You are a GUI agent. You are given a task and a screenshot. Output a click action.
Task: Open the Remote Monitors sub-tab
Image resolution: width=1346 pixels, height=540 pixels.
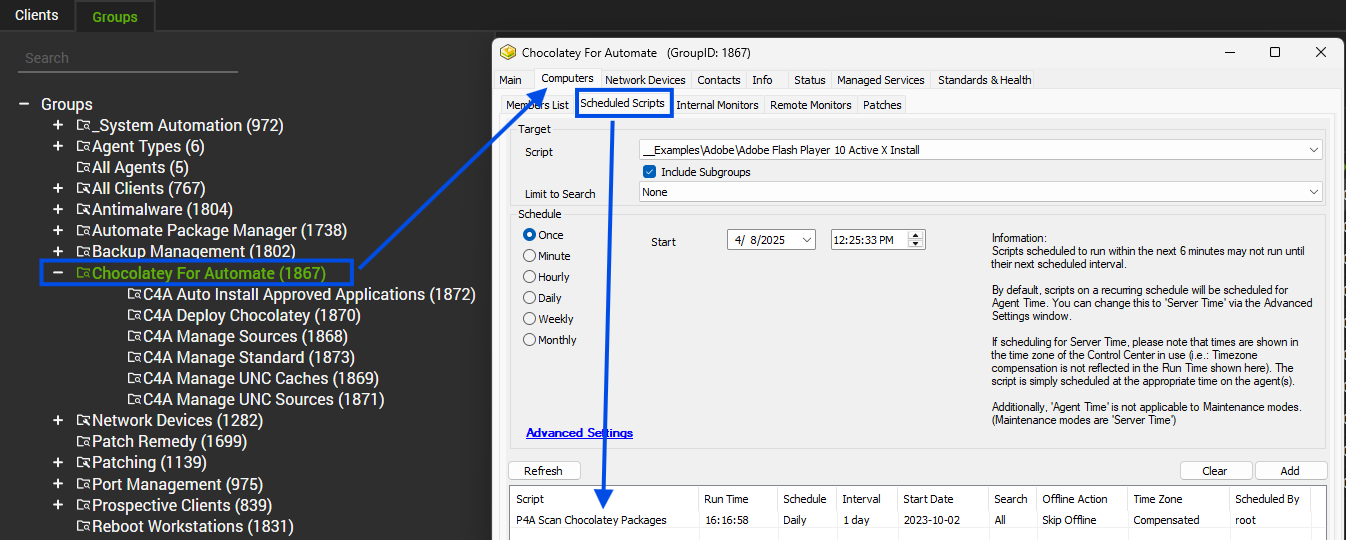tap(811, 105)
